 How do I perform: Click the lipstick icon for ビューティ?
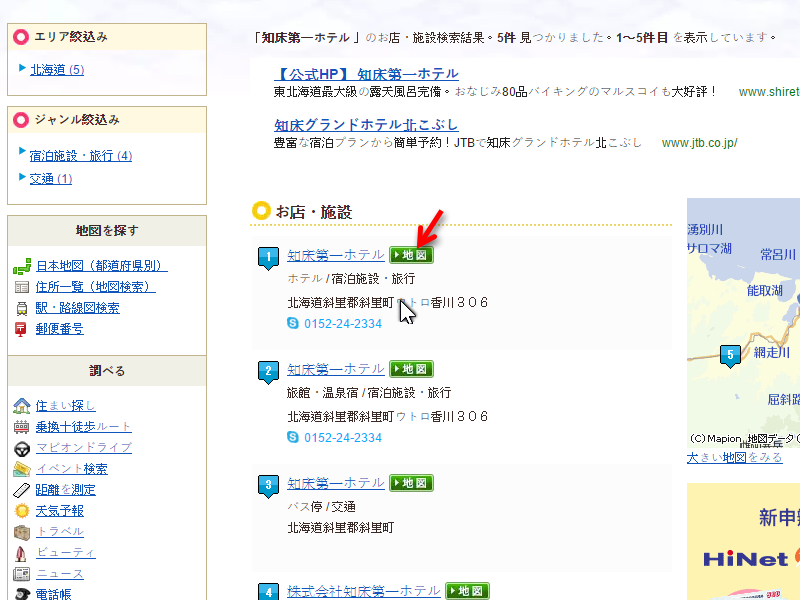coord(21,553)
